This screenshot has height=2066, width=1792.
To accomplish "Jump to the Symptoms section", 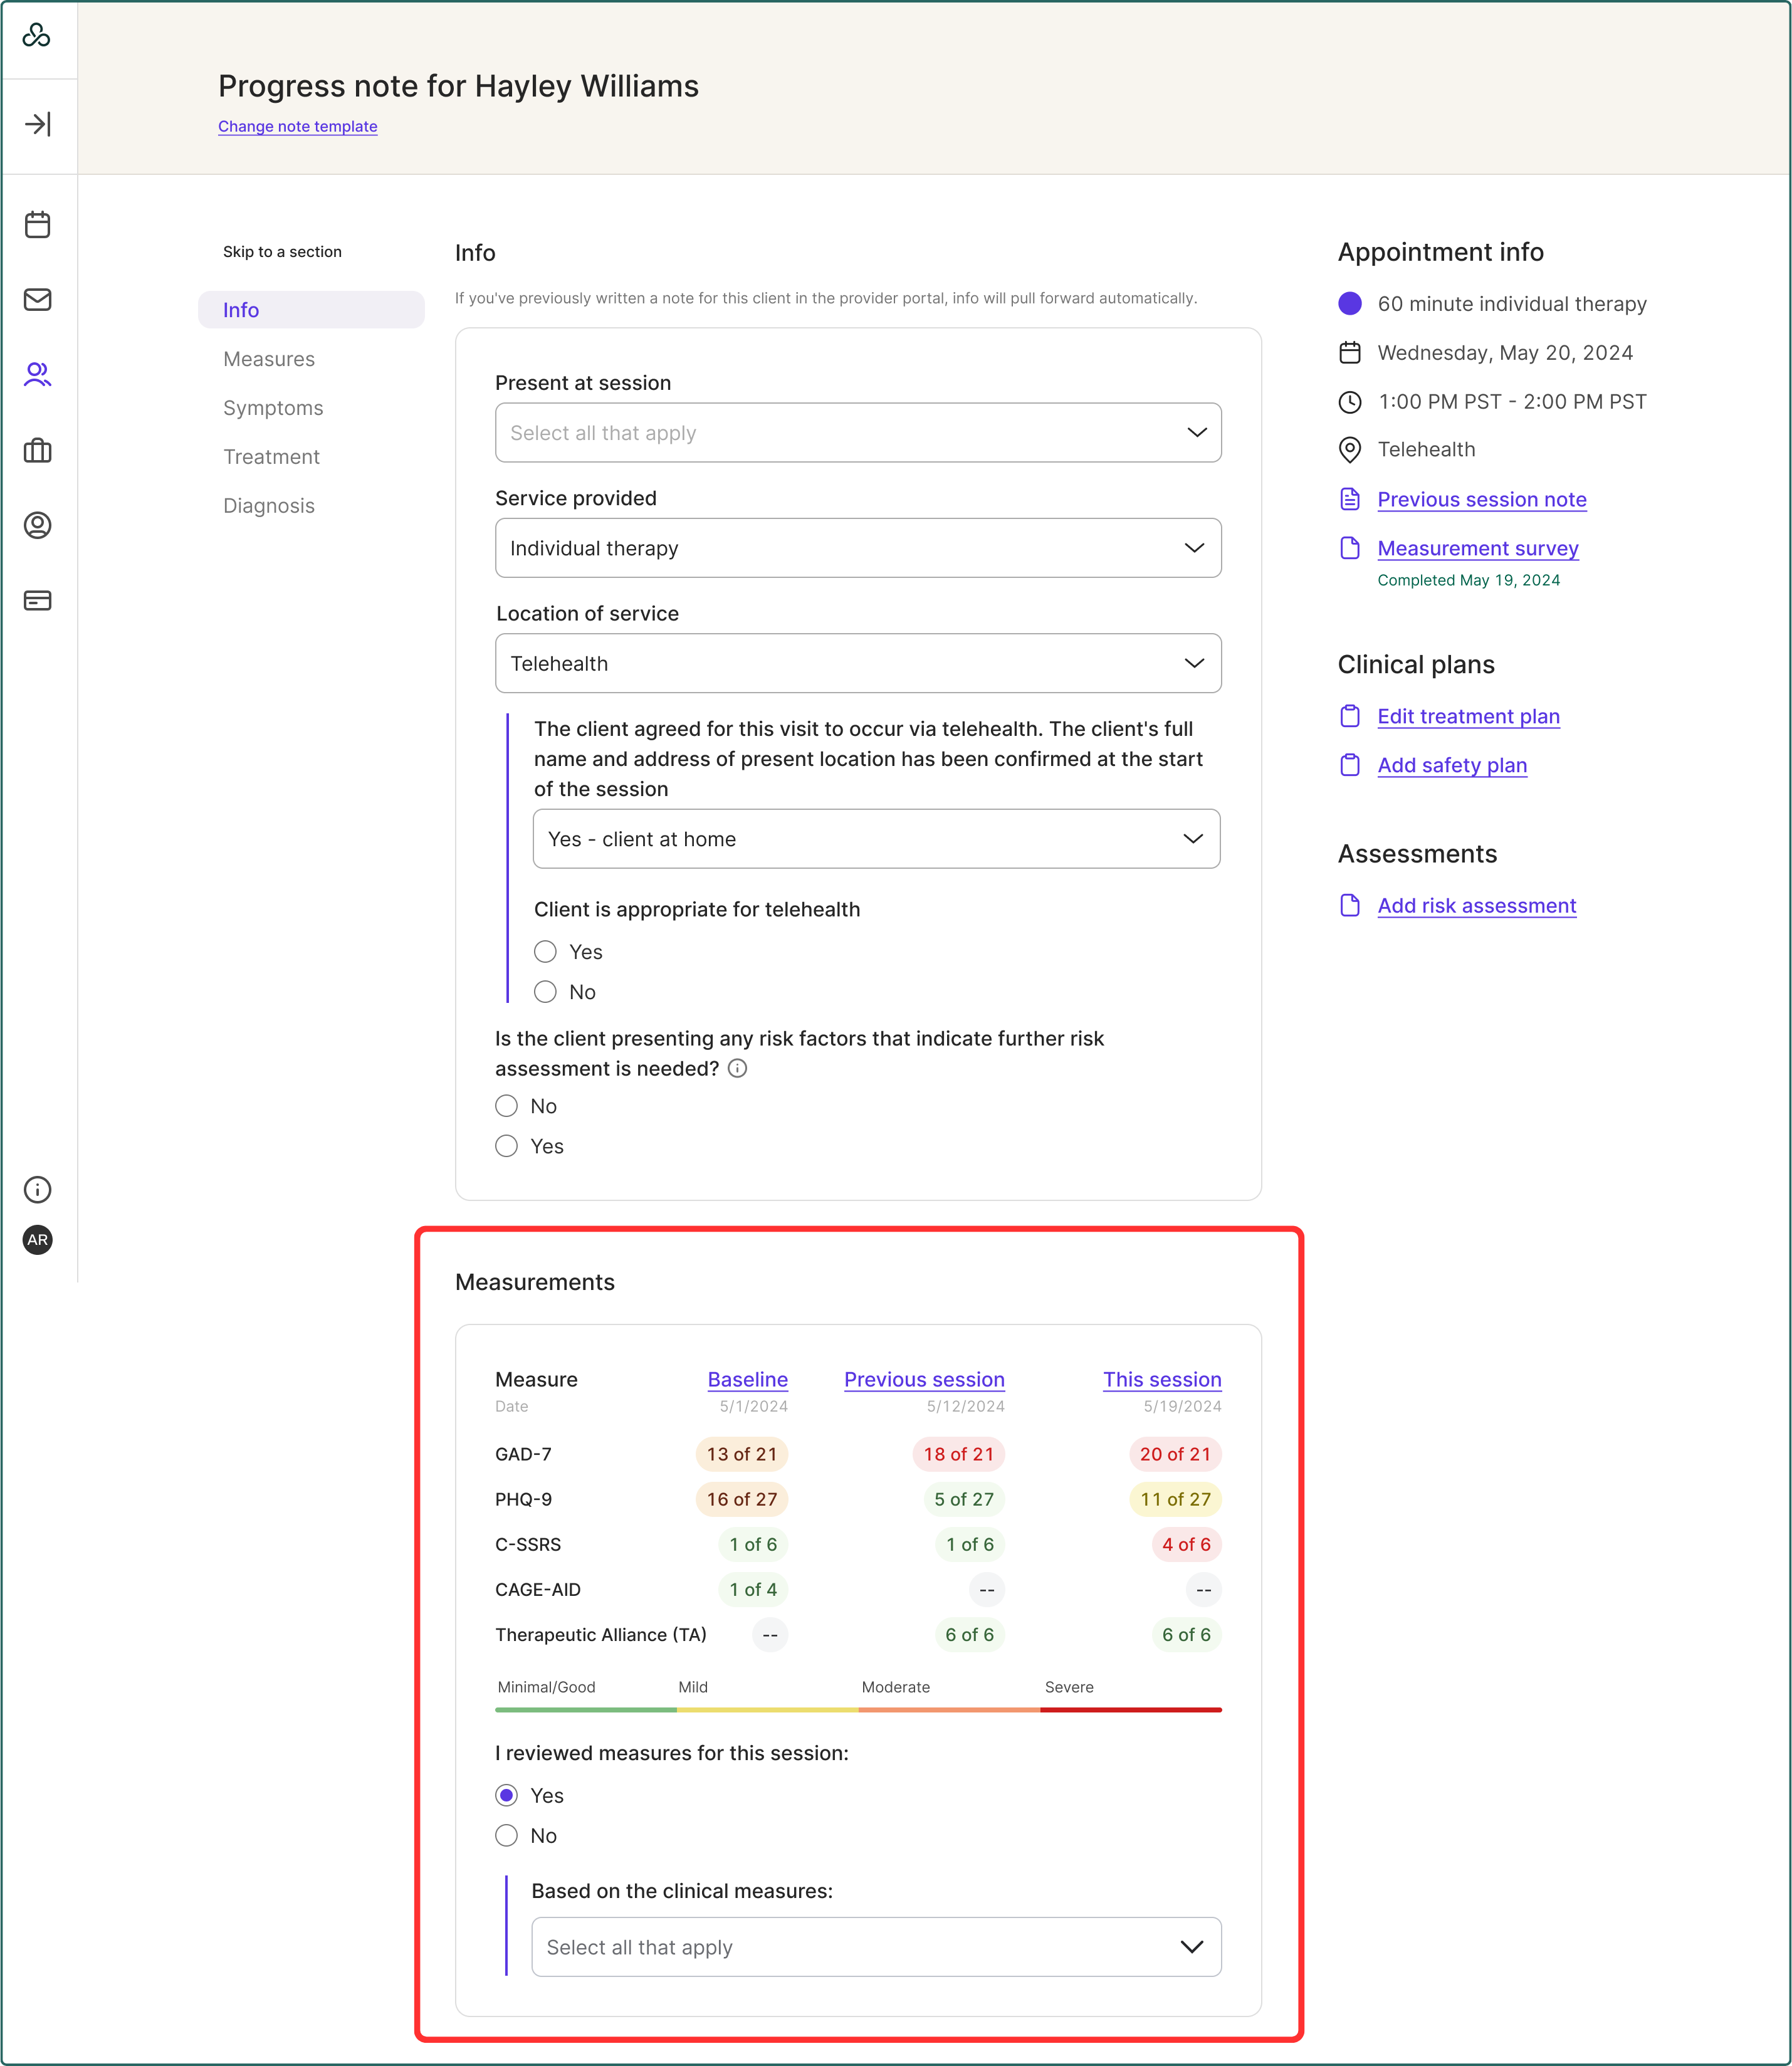I will click(273, 408).
